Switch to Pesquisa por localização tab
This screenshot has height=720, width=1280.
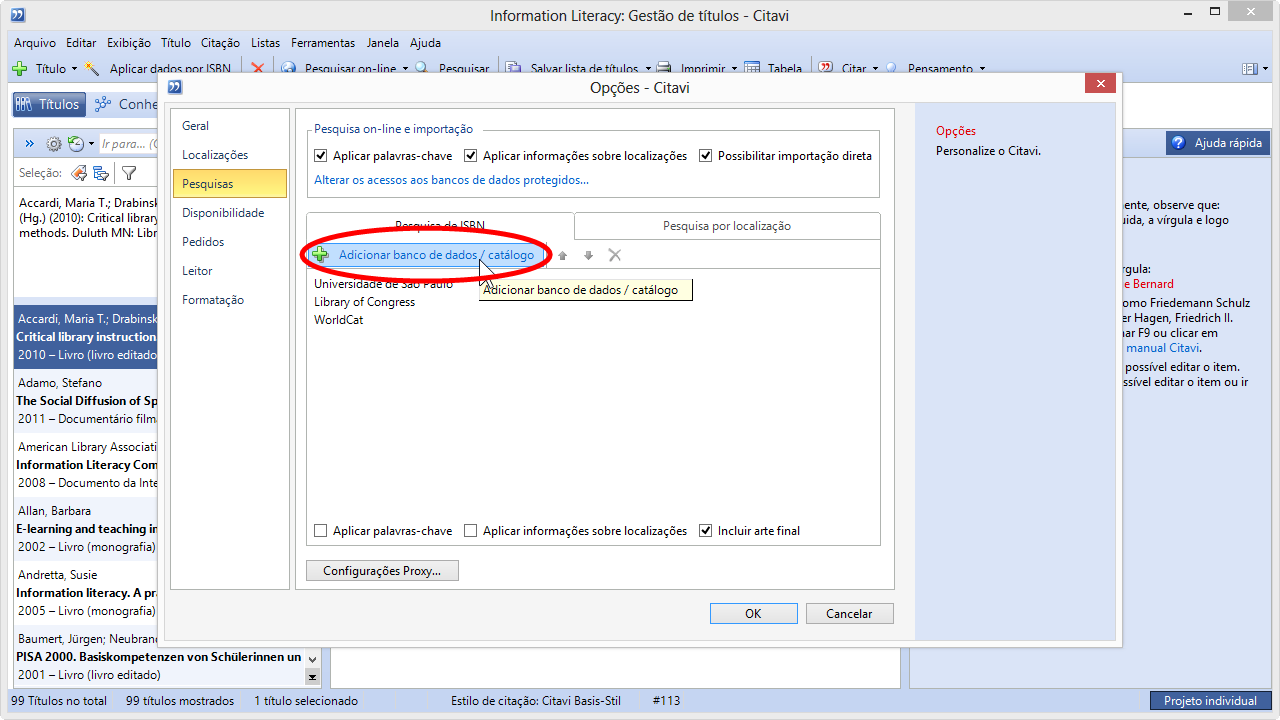tap(727, 226)
